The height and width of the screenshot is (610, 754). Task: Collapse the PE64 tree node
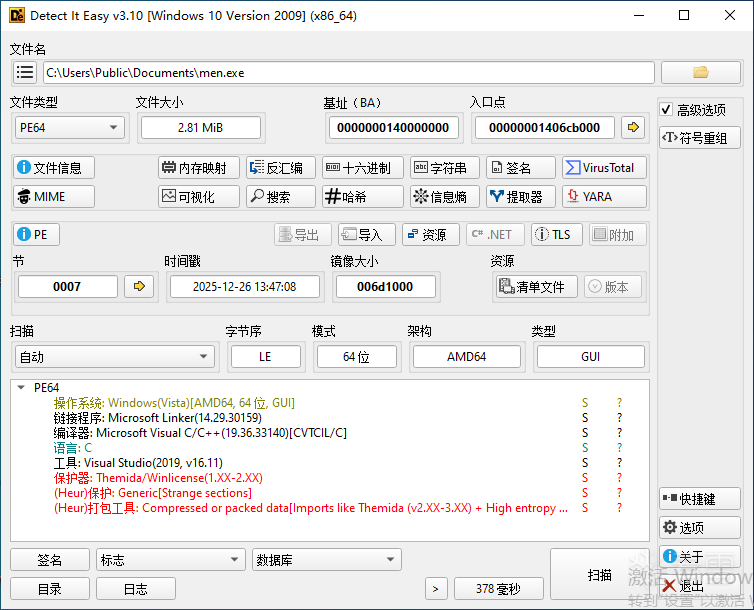[21, 388]
